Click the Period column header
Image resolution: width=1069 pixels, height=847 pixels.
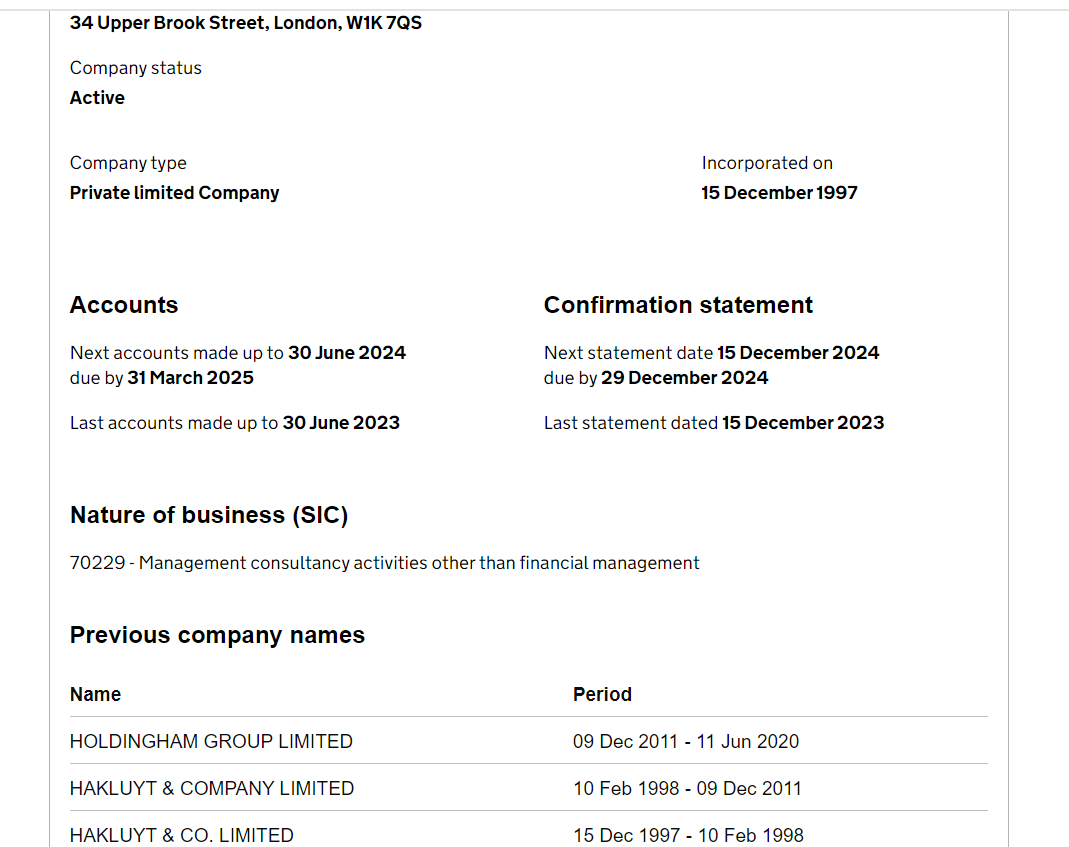click(602, 694)
